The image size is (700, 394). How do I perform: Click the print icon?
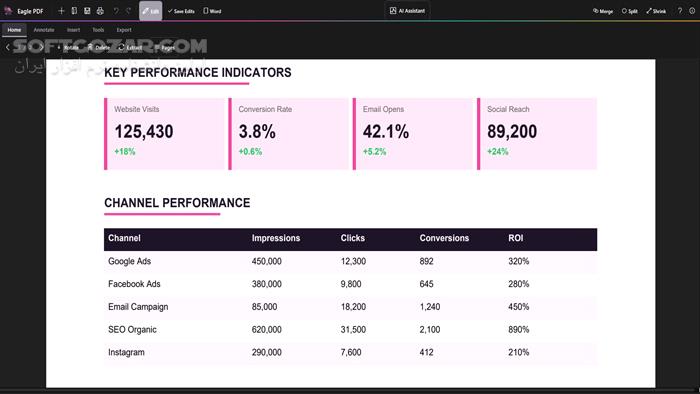point(100,11)
